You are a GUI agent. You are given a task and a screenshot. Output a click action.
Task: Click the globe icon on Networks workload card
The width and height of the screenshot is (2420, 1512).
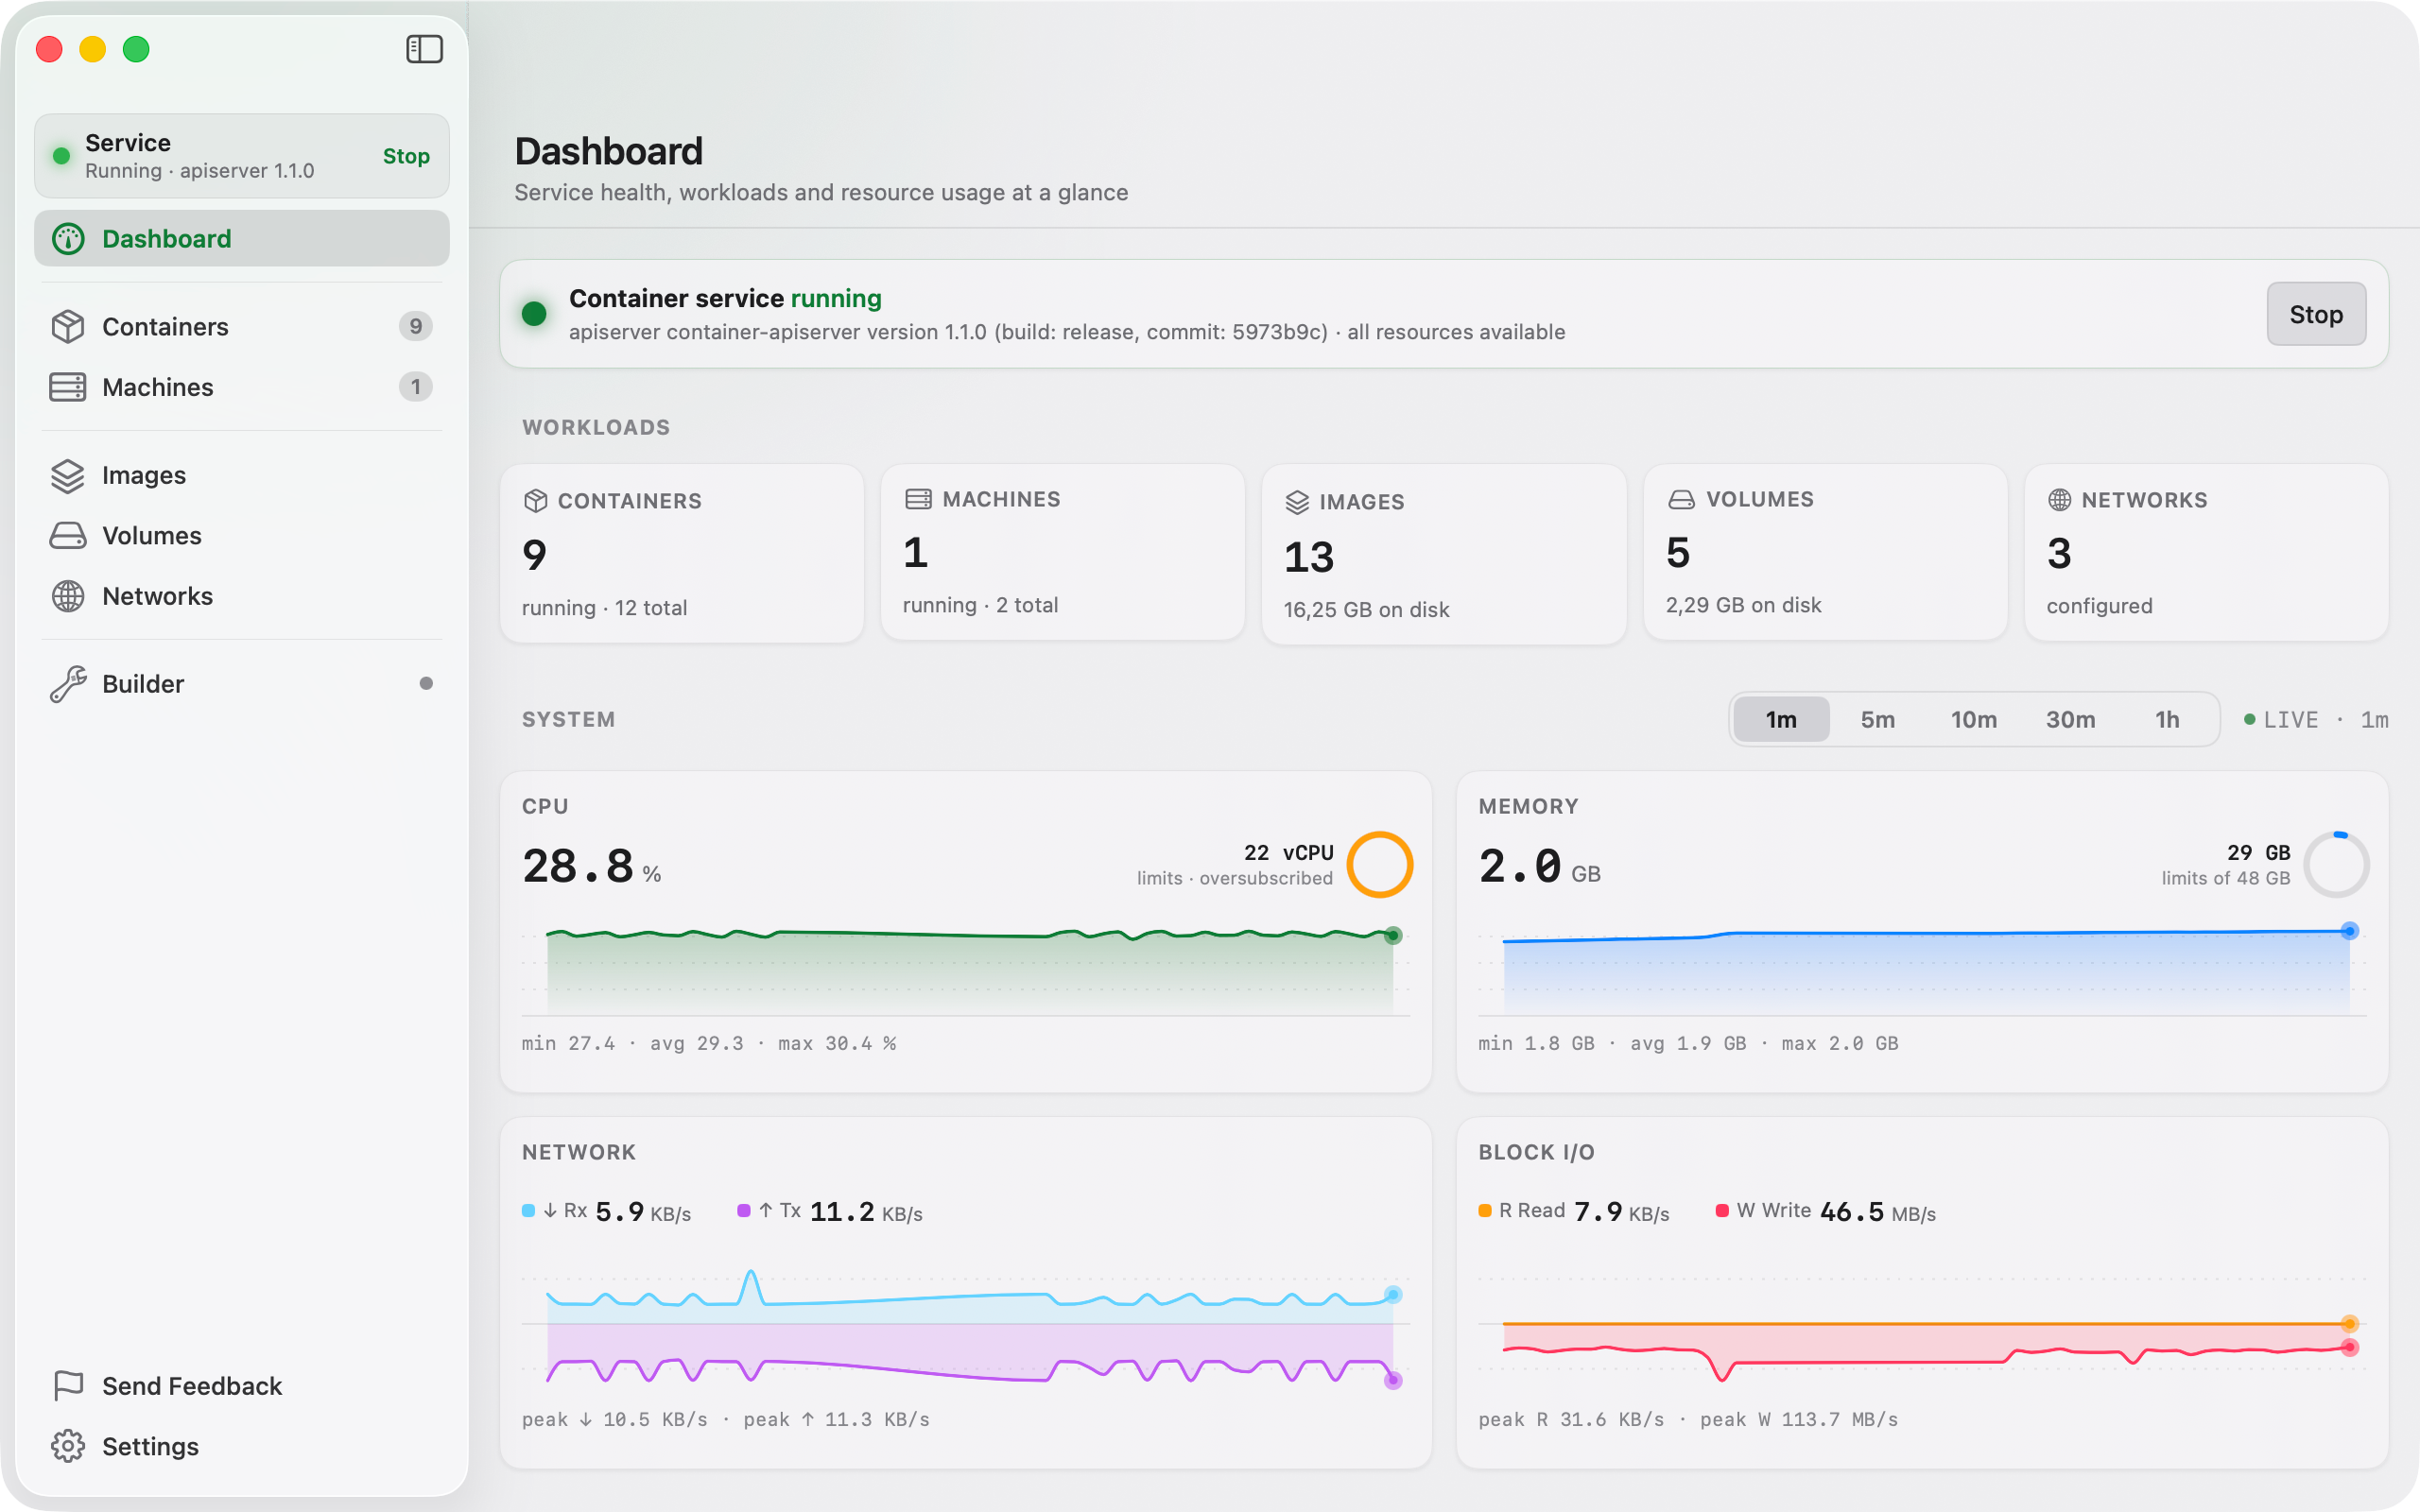[2059, 500]
